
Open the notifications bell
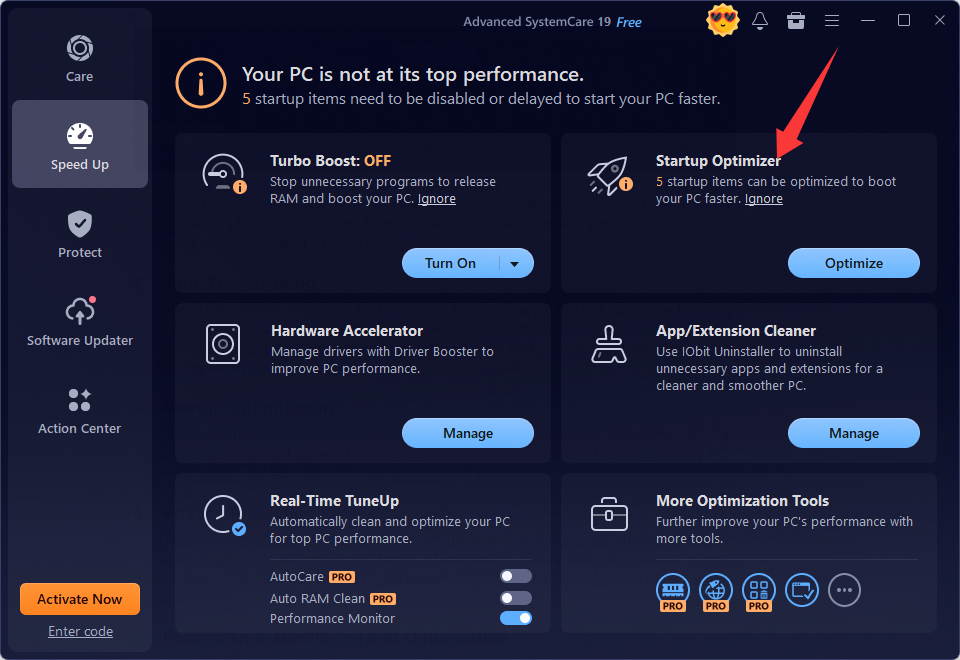click(x=760, y=21)
